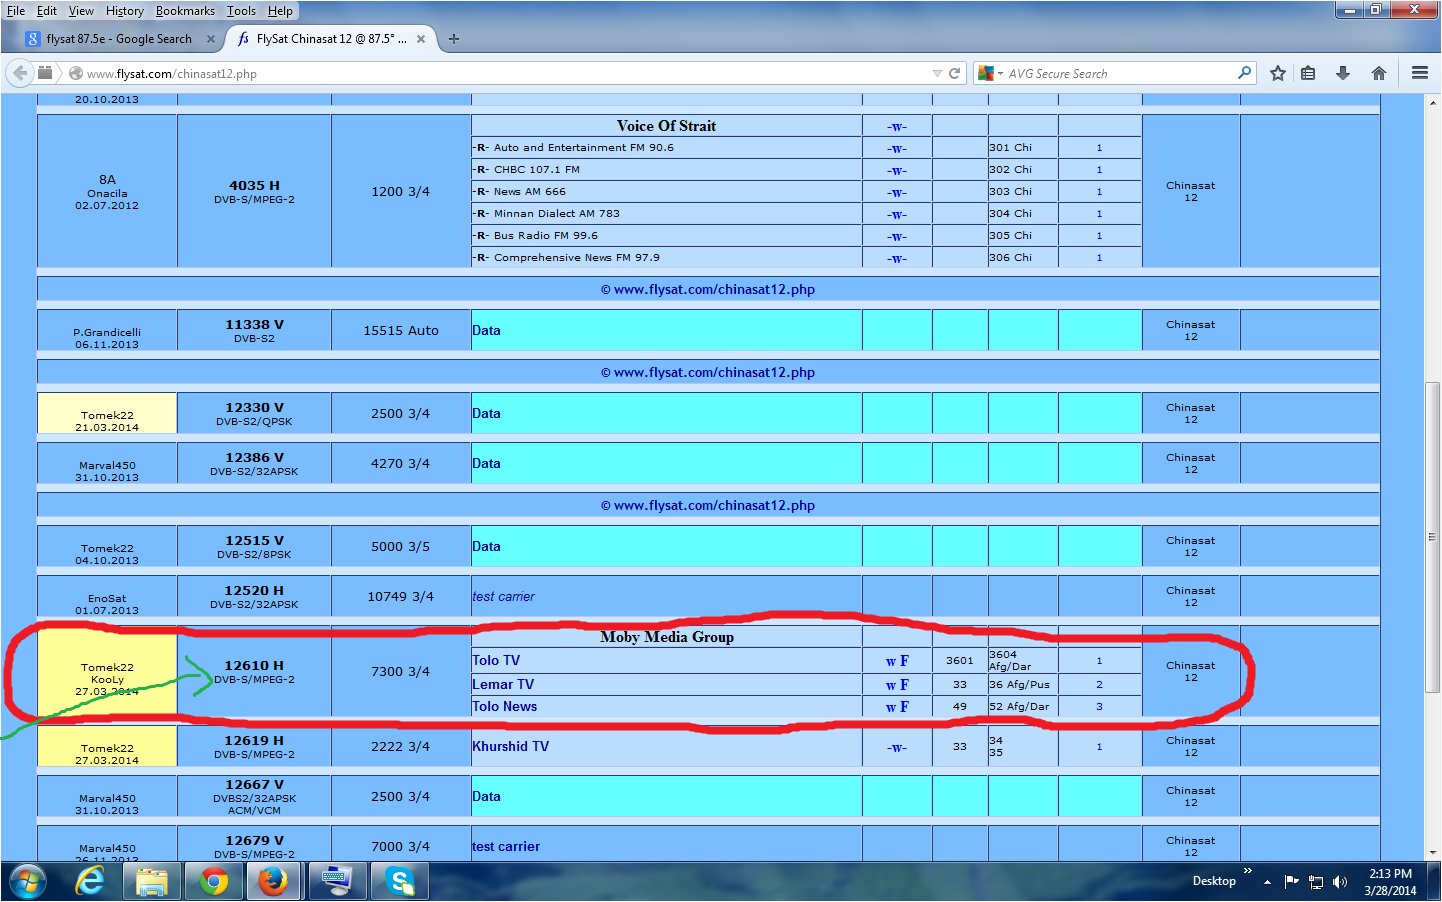Click the 12619 H frequency cell
Image resolution: width=1442 pixels, height=902 pixels.
[x=254, y=746]
